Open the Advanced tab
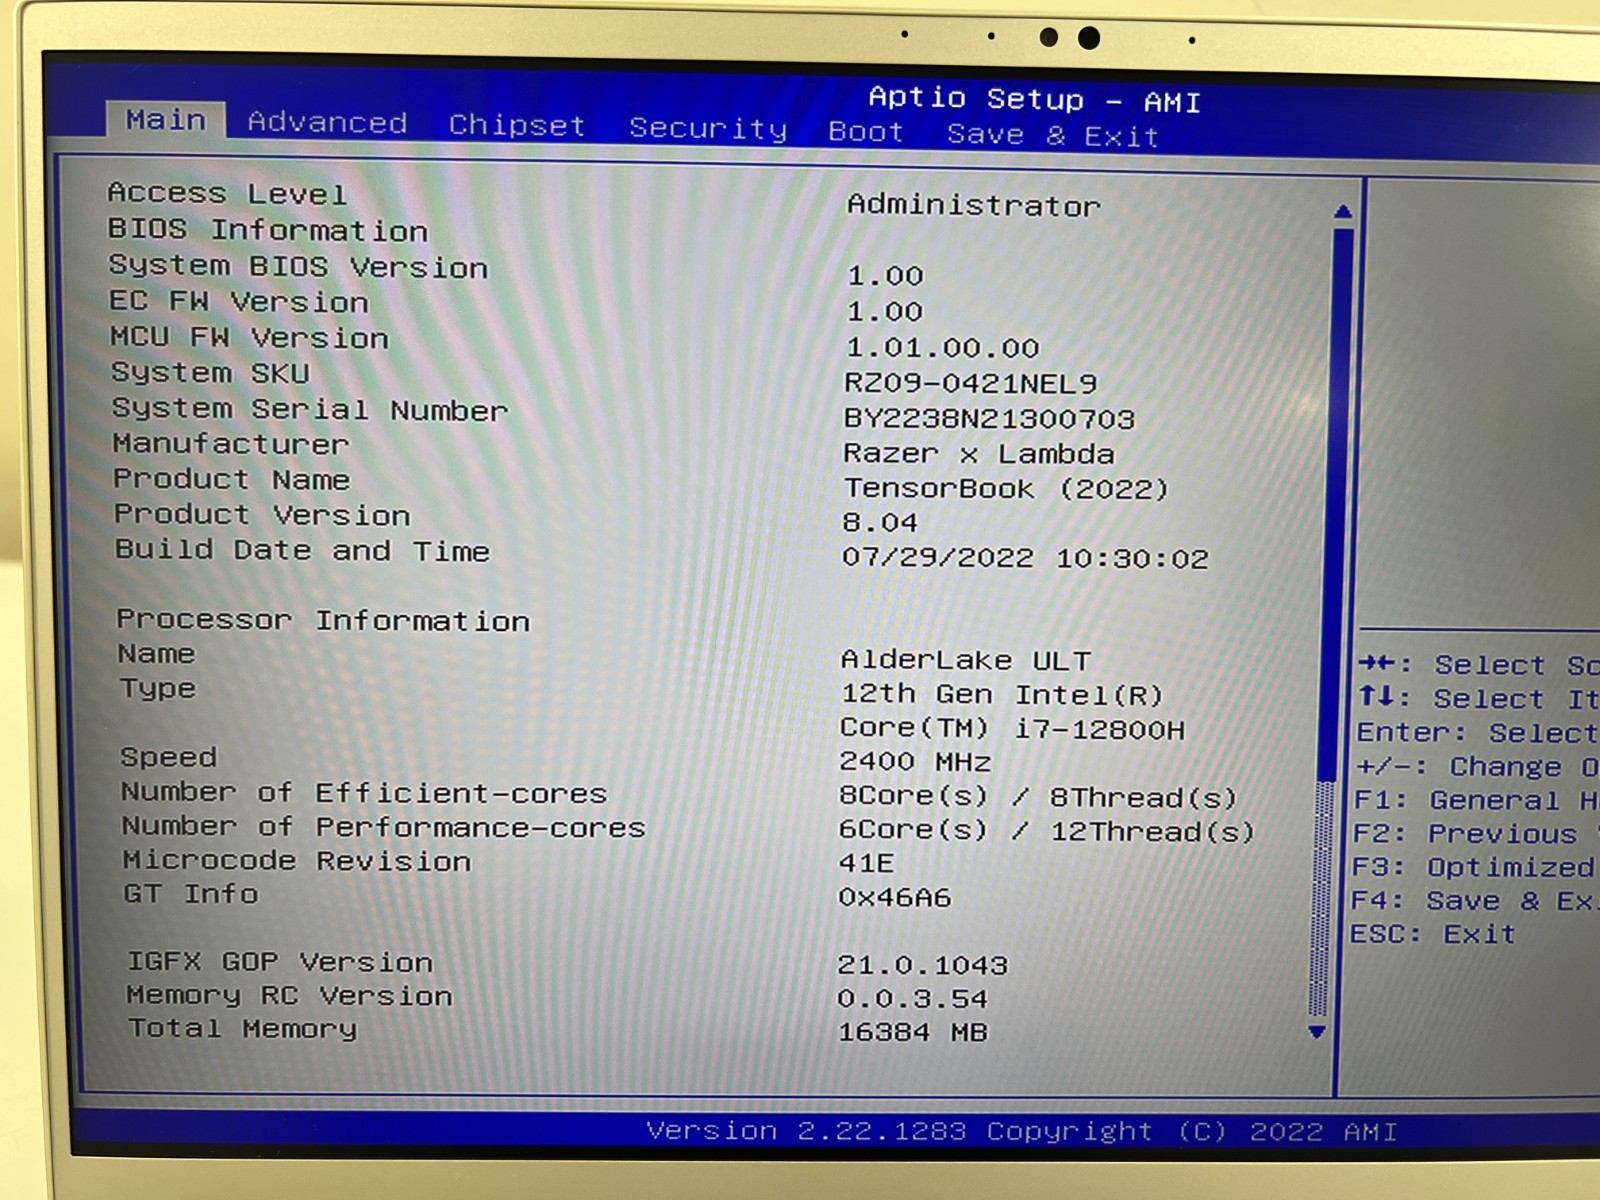Screen dimensions: 1600x1200 (328, 122)
